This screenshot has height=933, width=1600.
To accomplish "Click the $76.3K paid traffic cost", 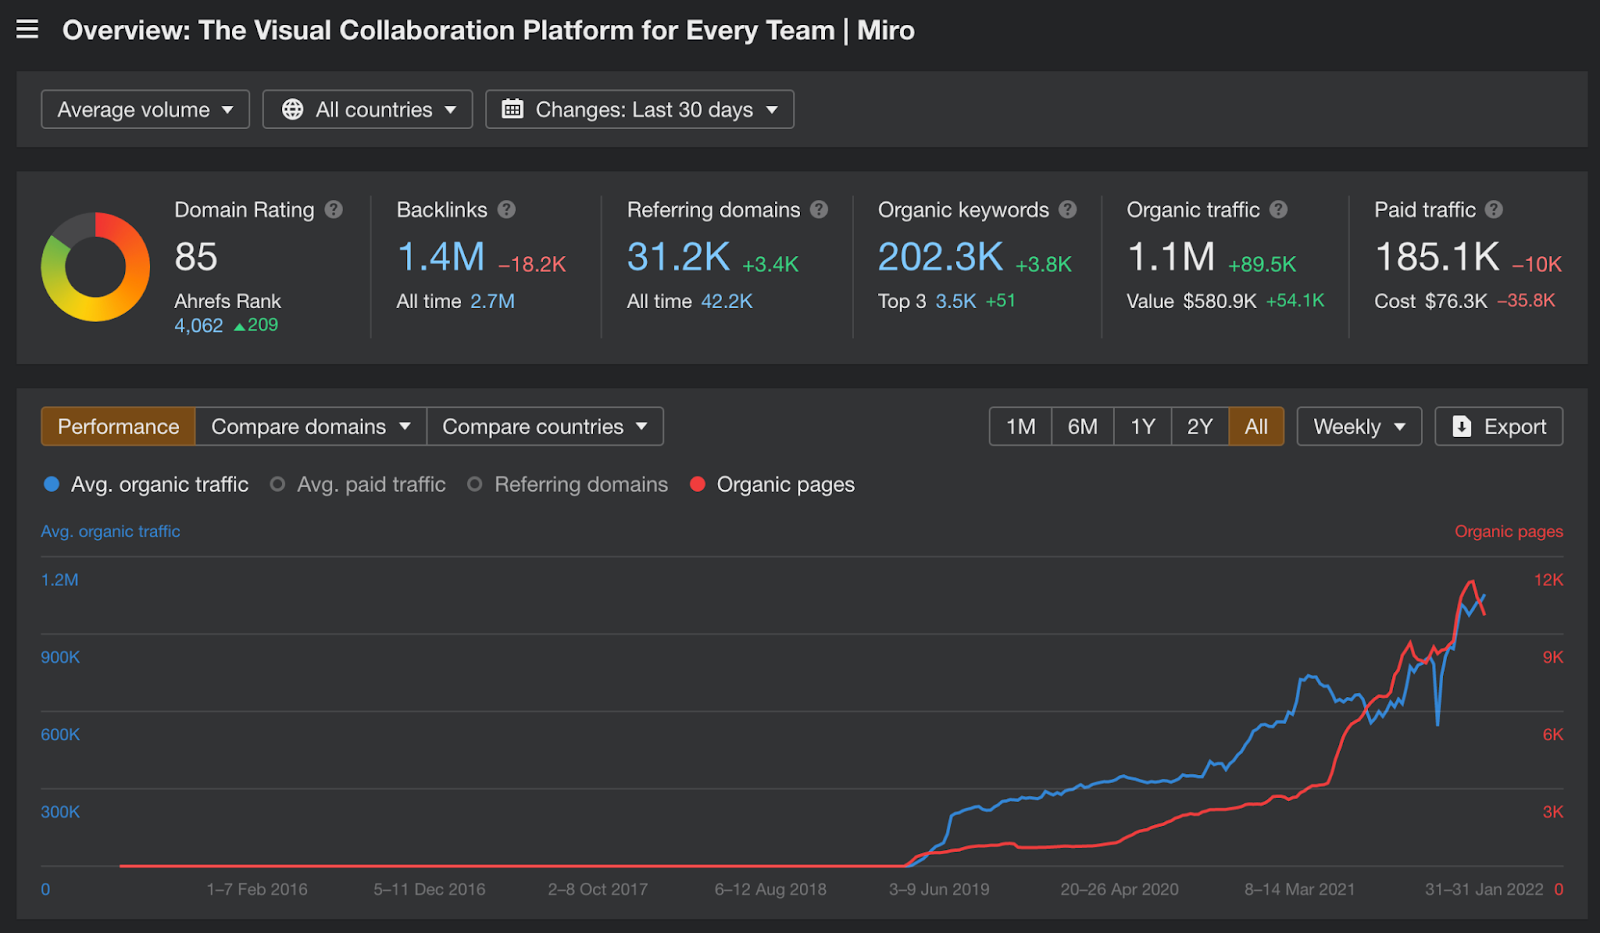I will pyautogui.click(x=1456, y=301).
